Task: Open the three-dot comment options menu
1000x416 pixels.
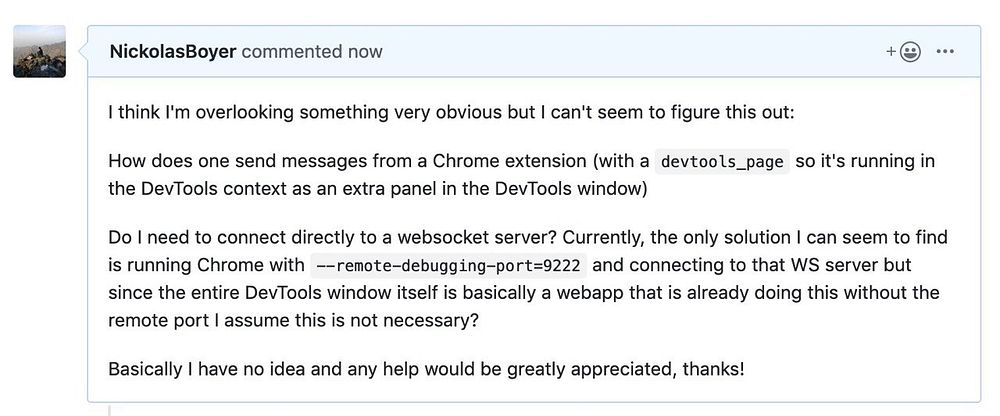Action: tap(945, 52)
